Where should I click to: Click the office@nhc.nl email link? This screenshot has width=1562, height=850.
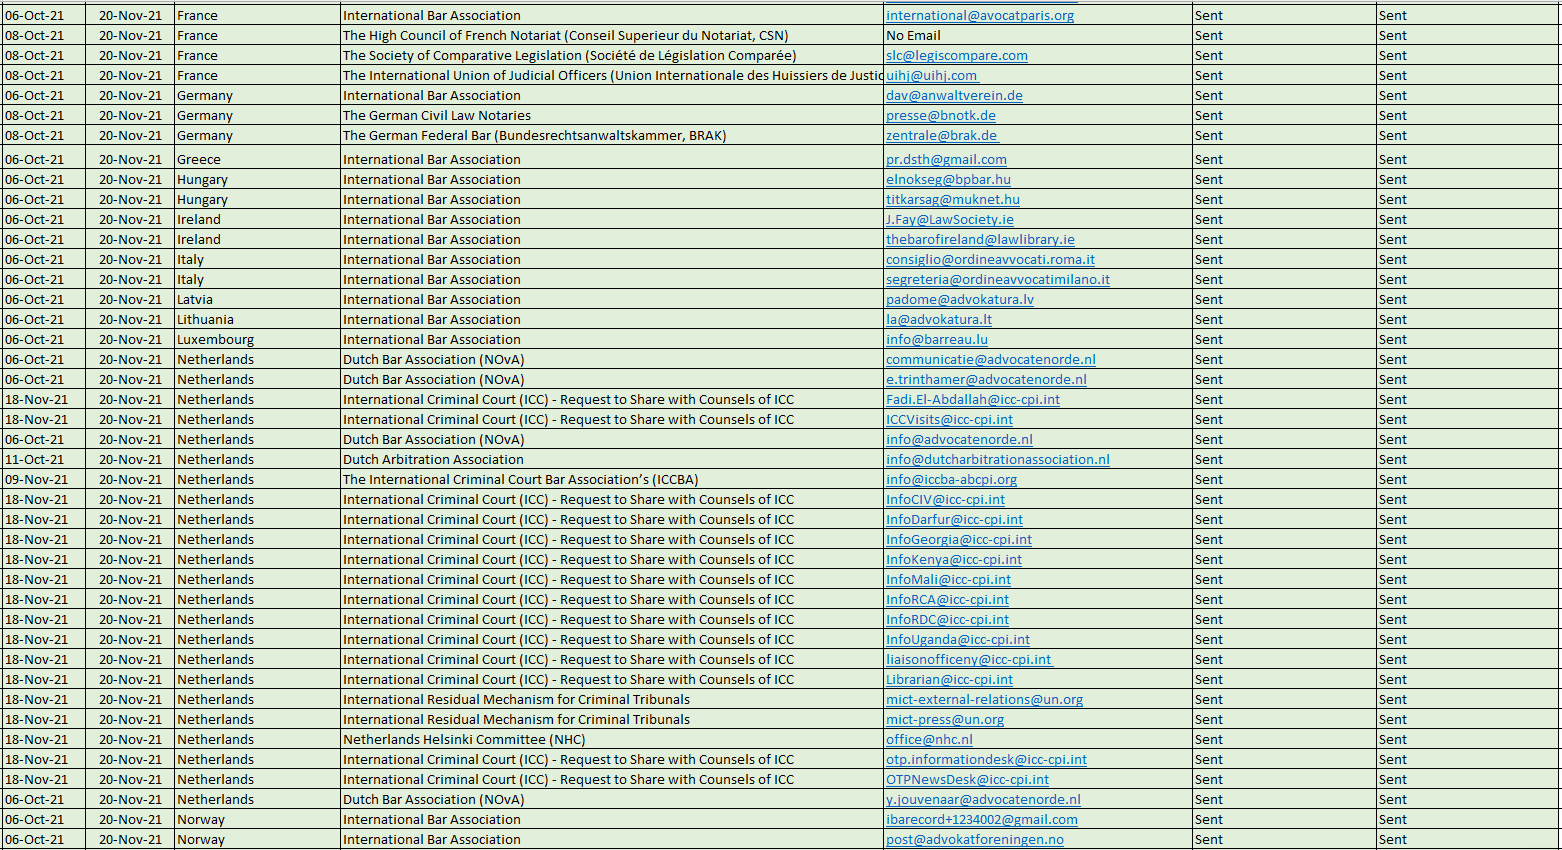click(929, 740)
